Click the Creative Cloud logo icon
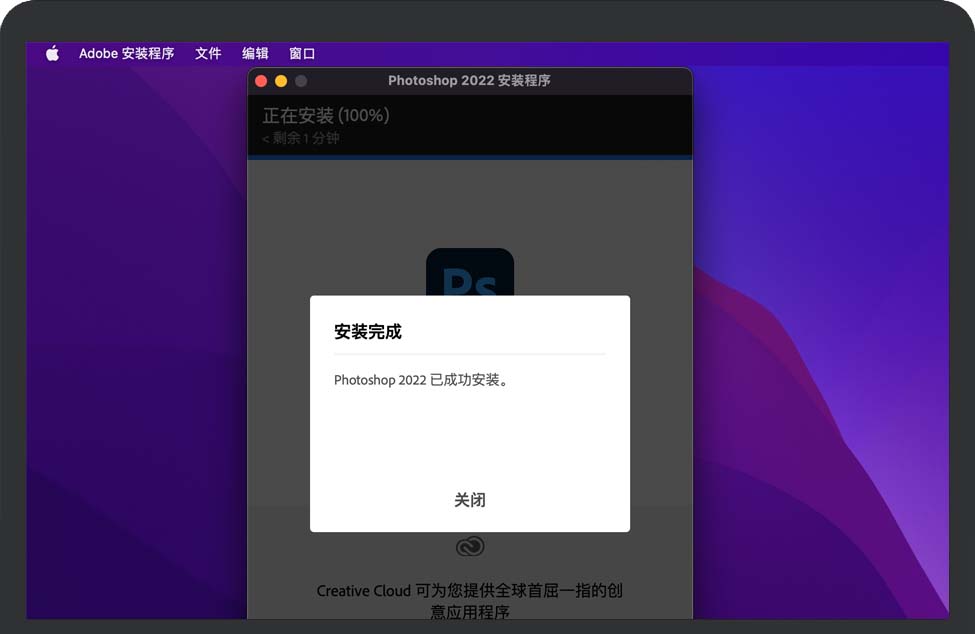 pyautogui.click(x=470, y=546)
